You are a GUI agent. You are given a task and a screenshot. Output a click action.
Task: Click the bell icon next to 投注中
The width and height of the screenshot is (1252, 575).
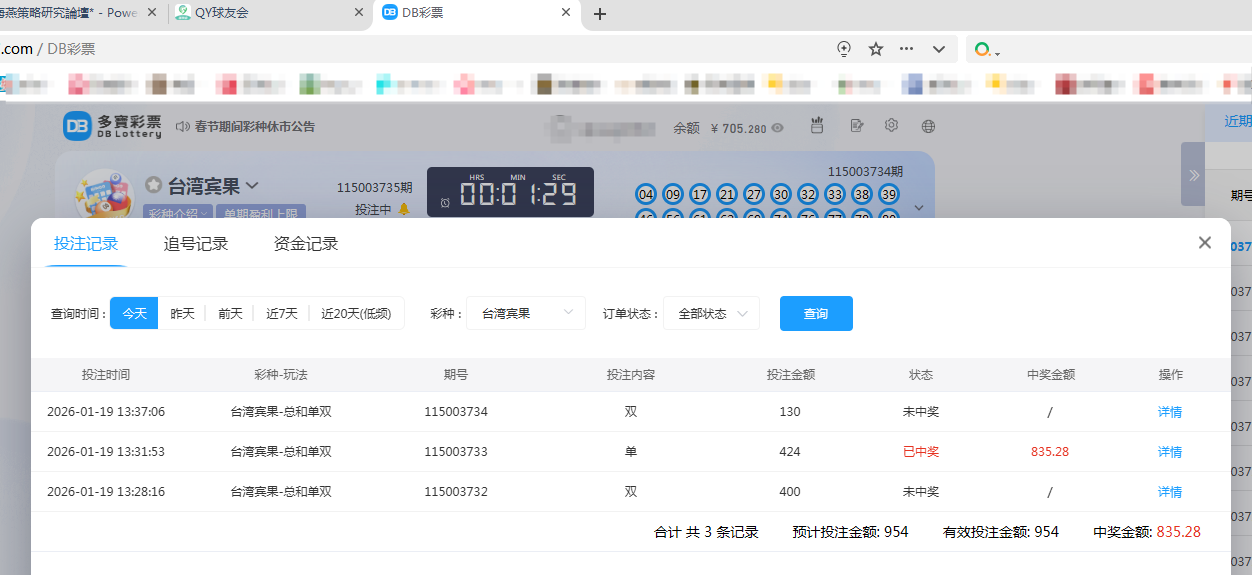point(404,209)
